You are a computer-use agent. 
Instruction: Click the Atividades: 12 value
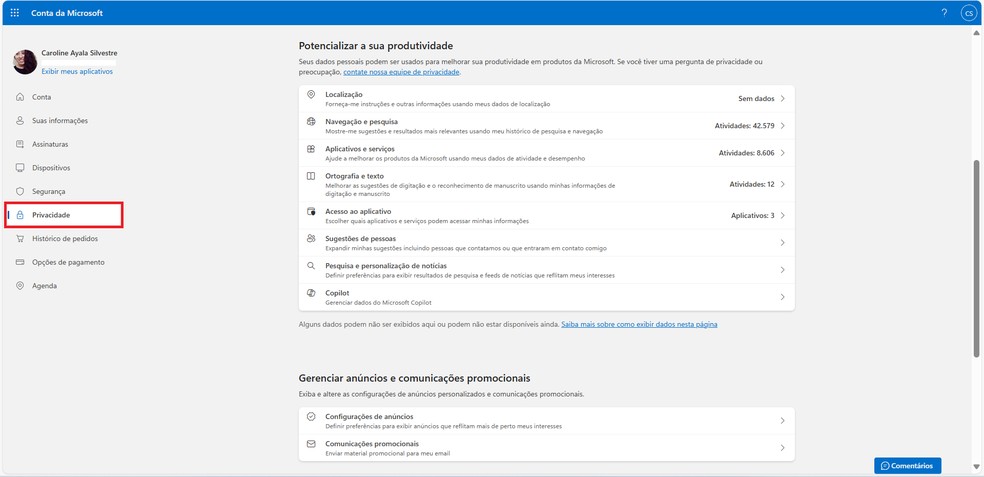752,185
